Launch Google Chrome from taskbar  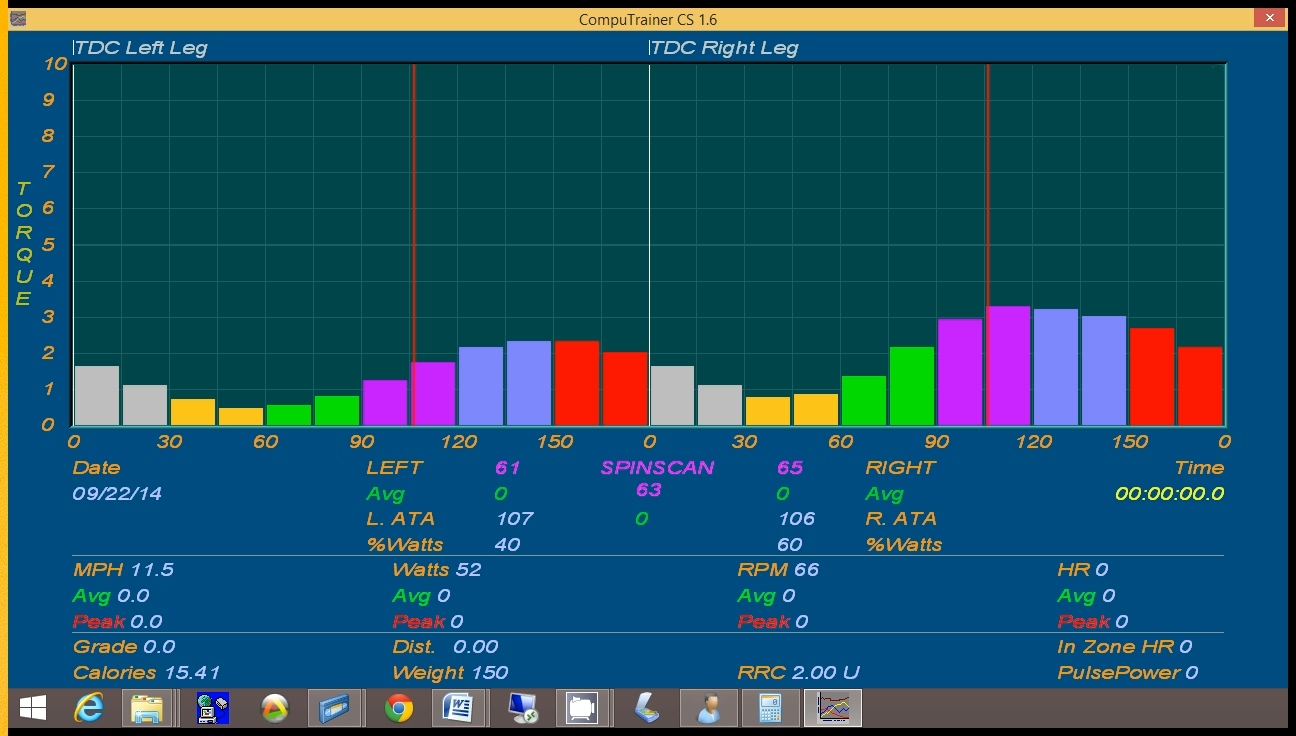tap(398, 709)
